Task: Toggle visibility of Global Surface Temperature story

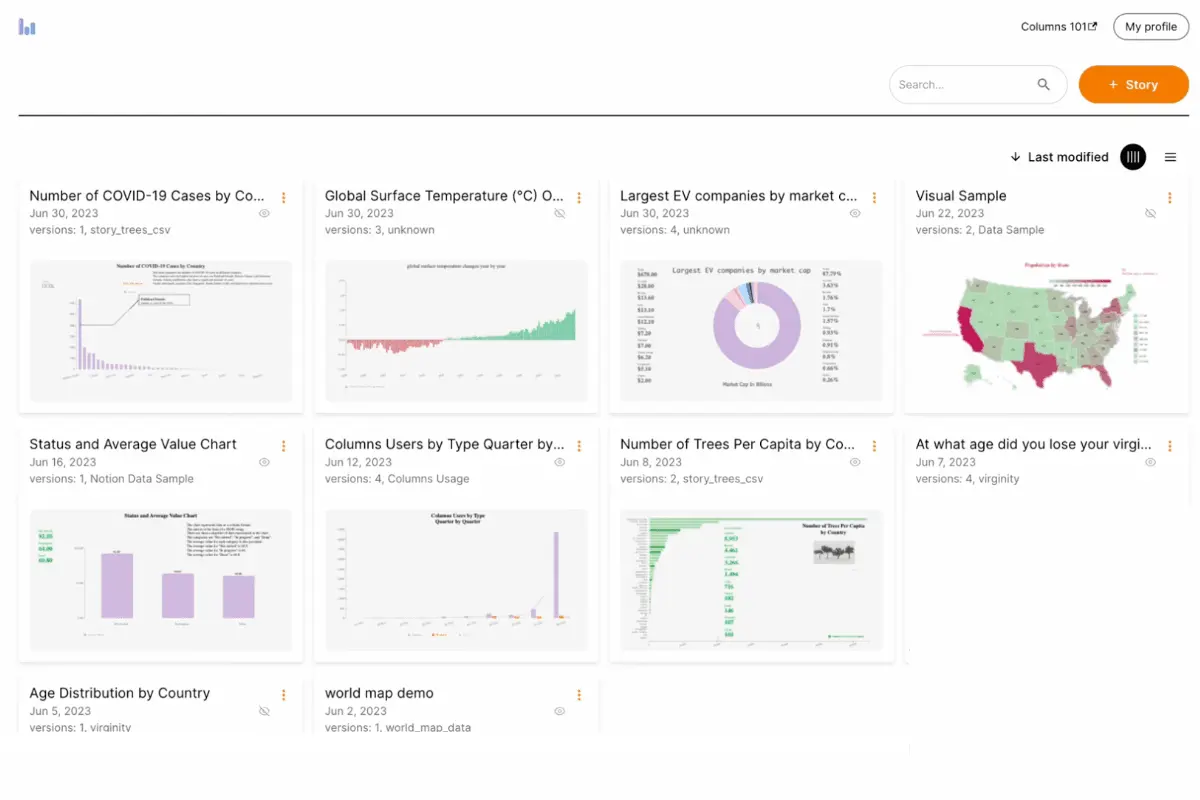Action: 560,214
